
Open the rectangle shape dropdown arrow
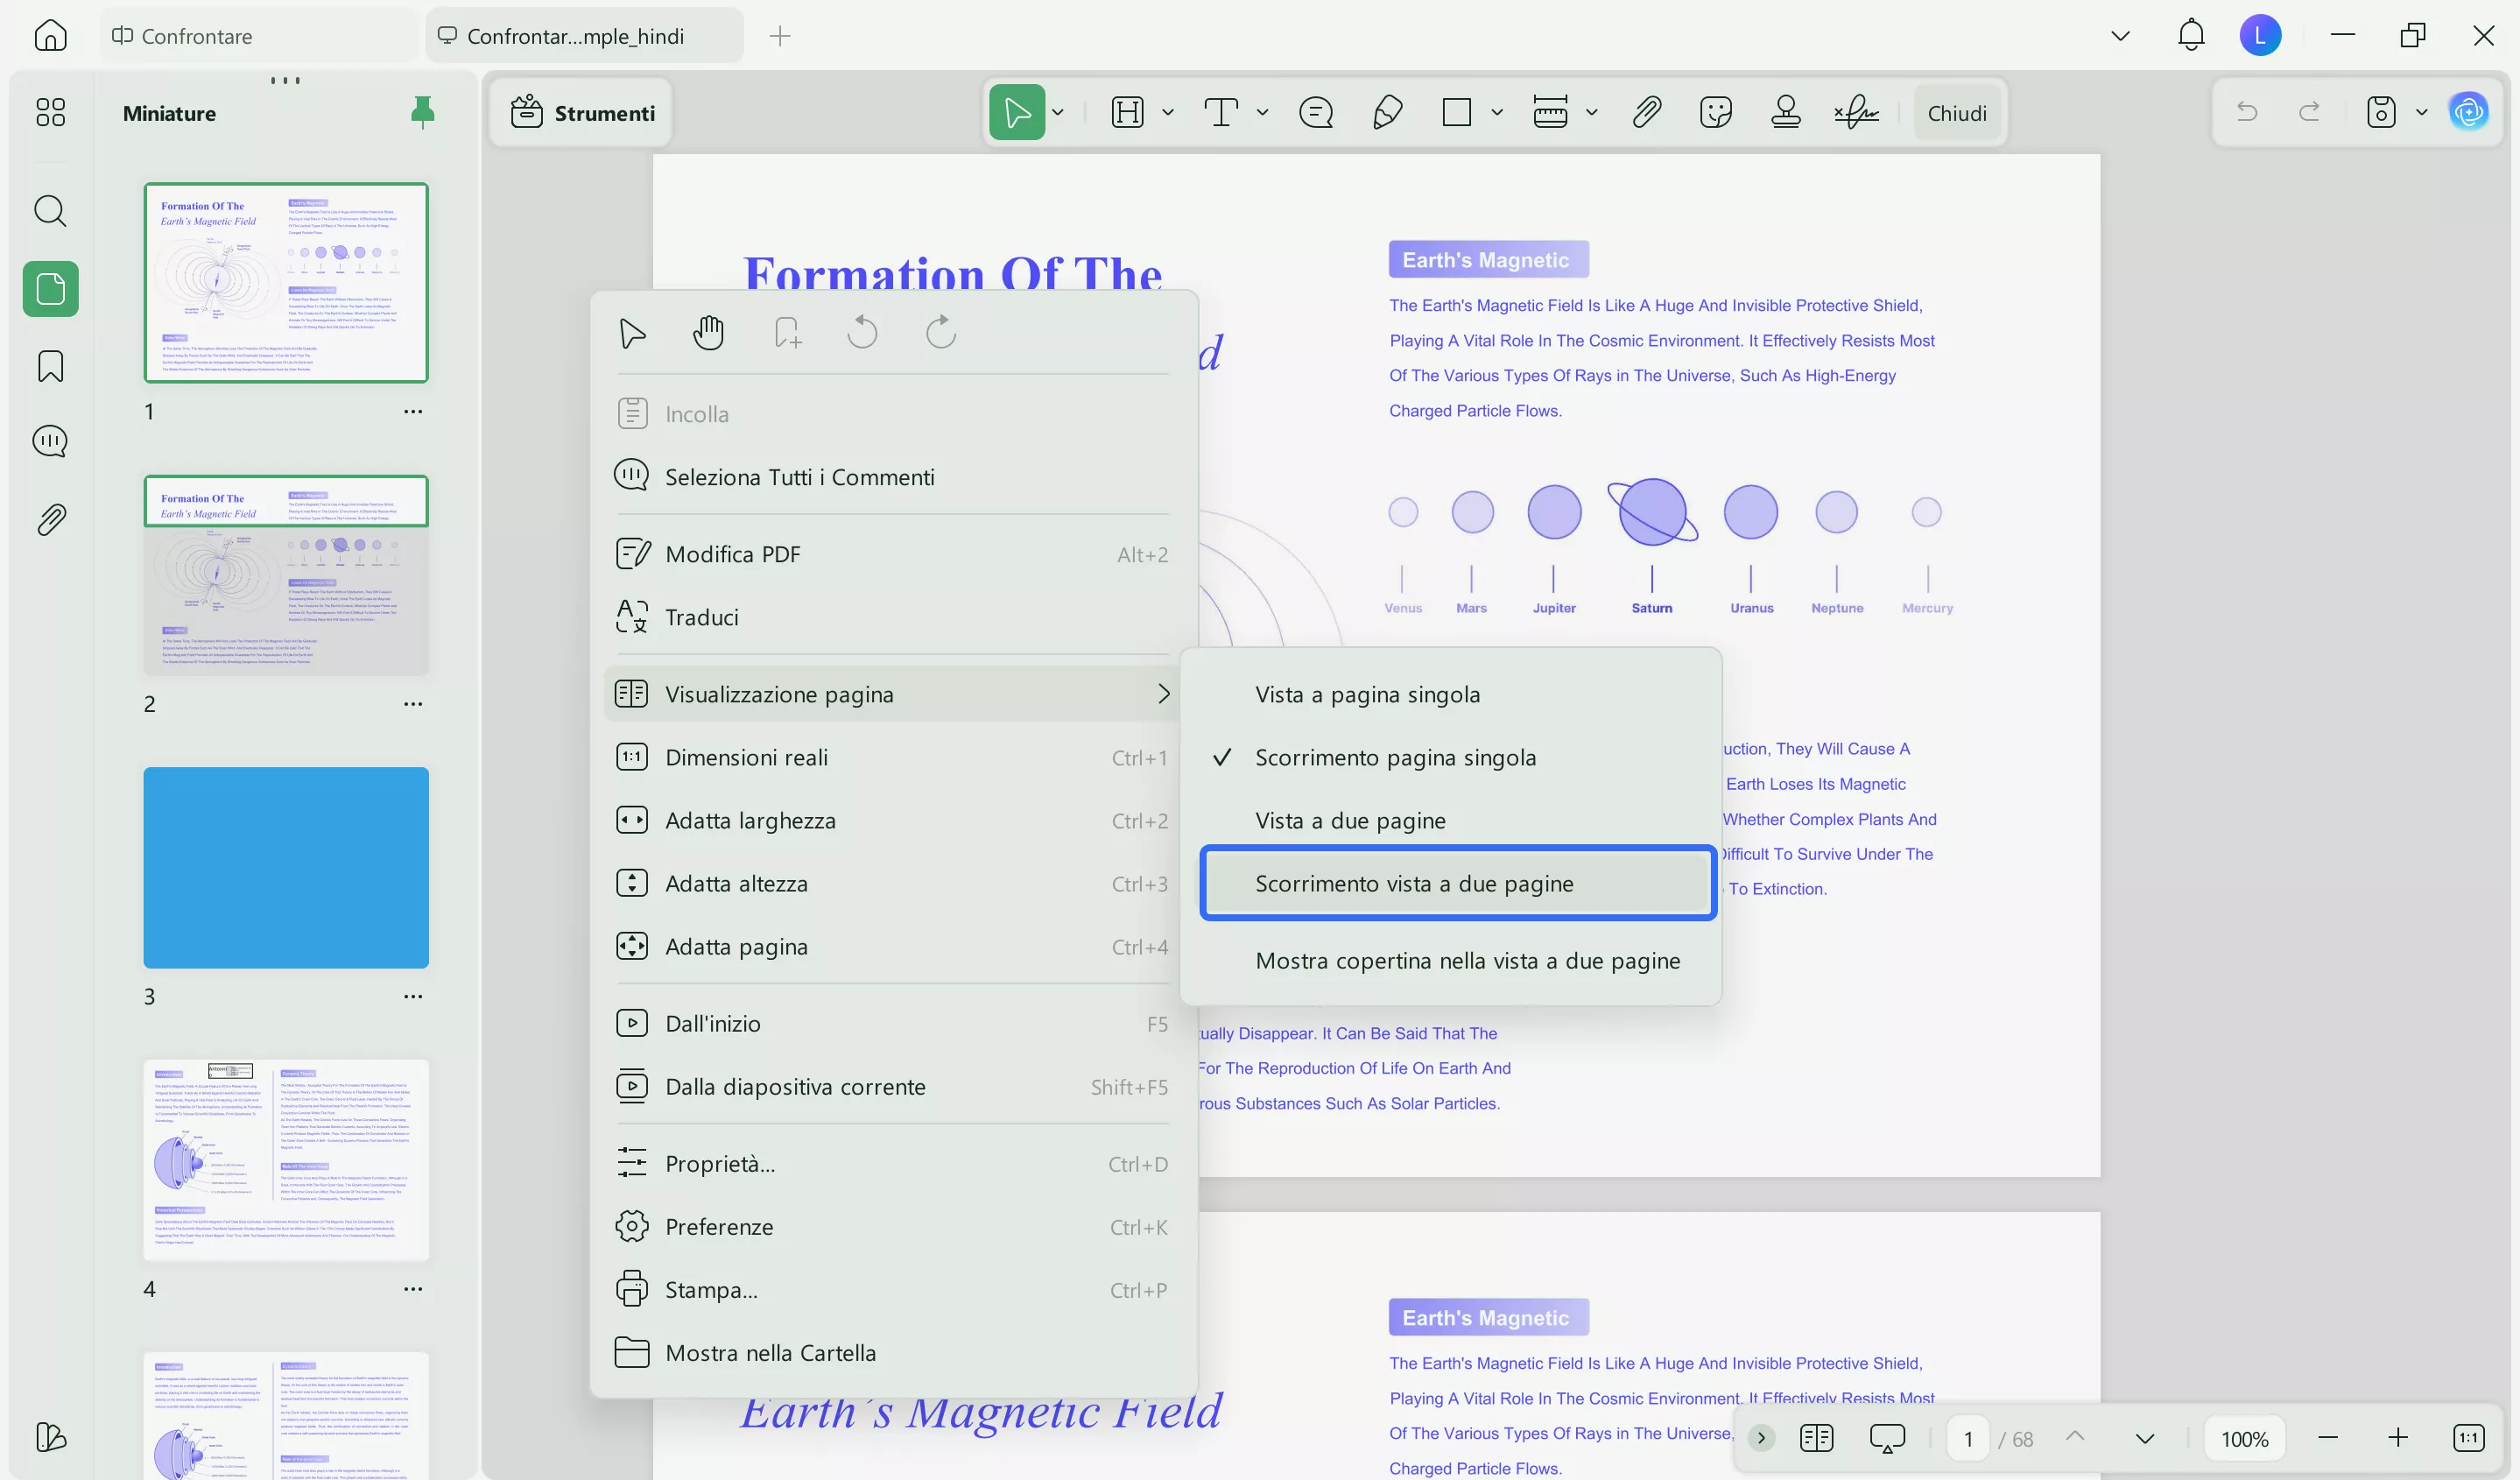(1496, 112)
